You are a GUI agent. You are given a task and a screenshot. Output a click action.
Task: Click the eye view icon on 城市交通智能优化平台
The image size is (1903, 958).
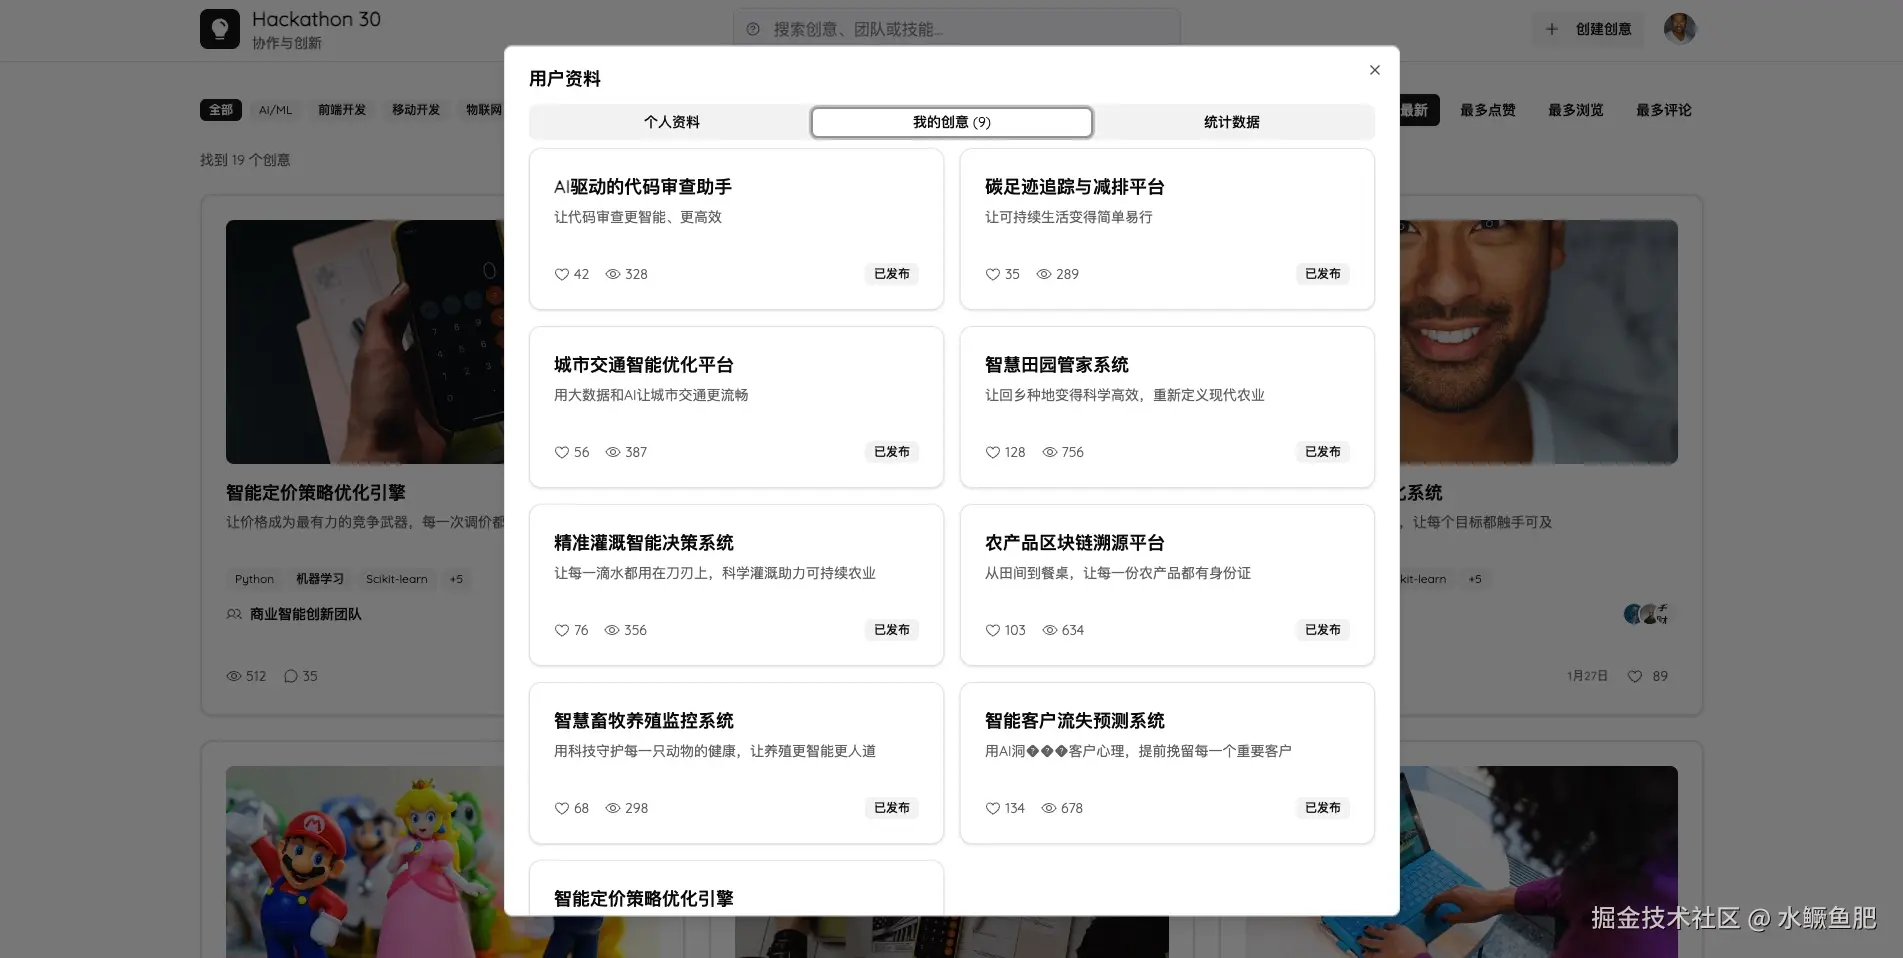612,452
